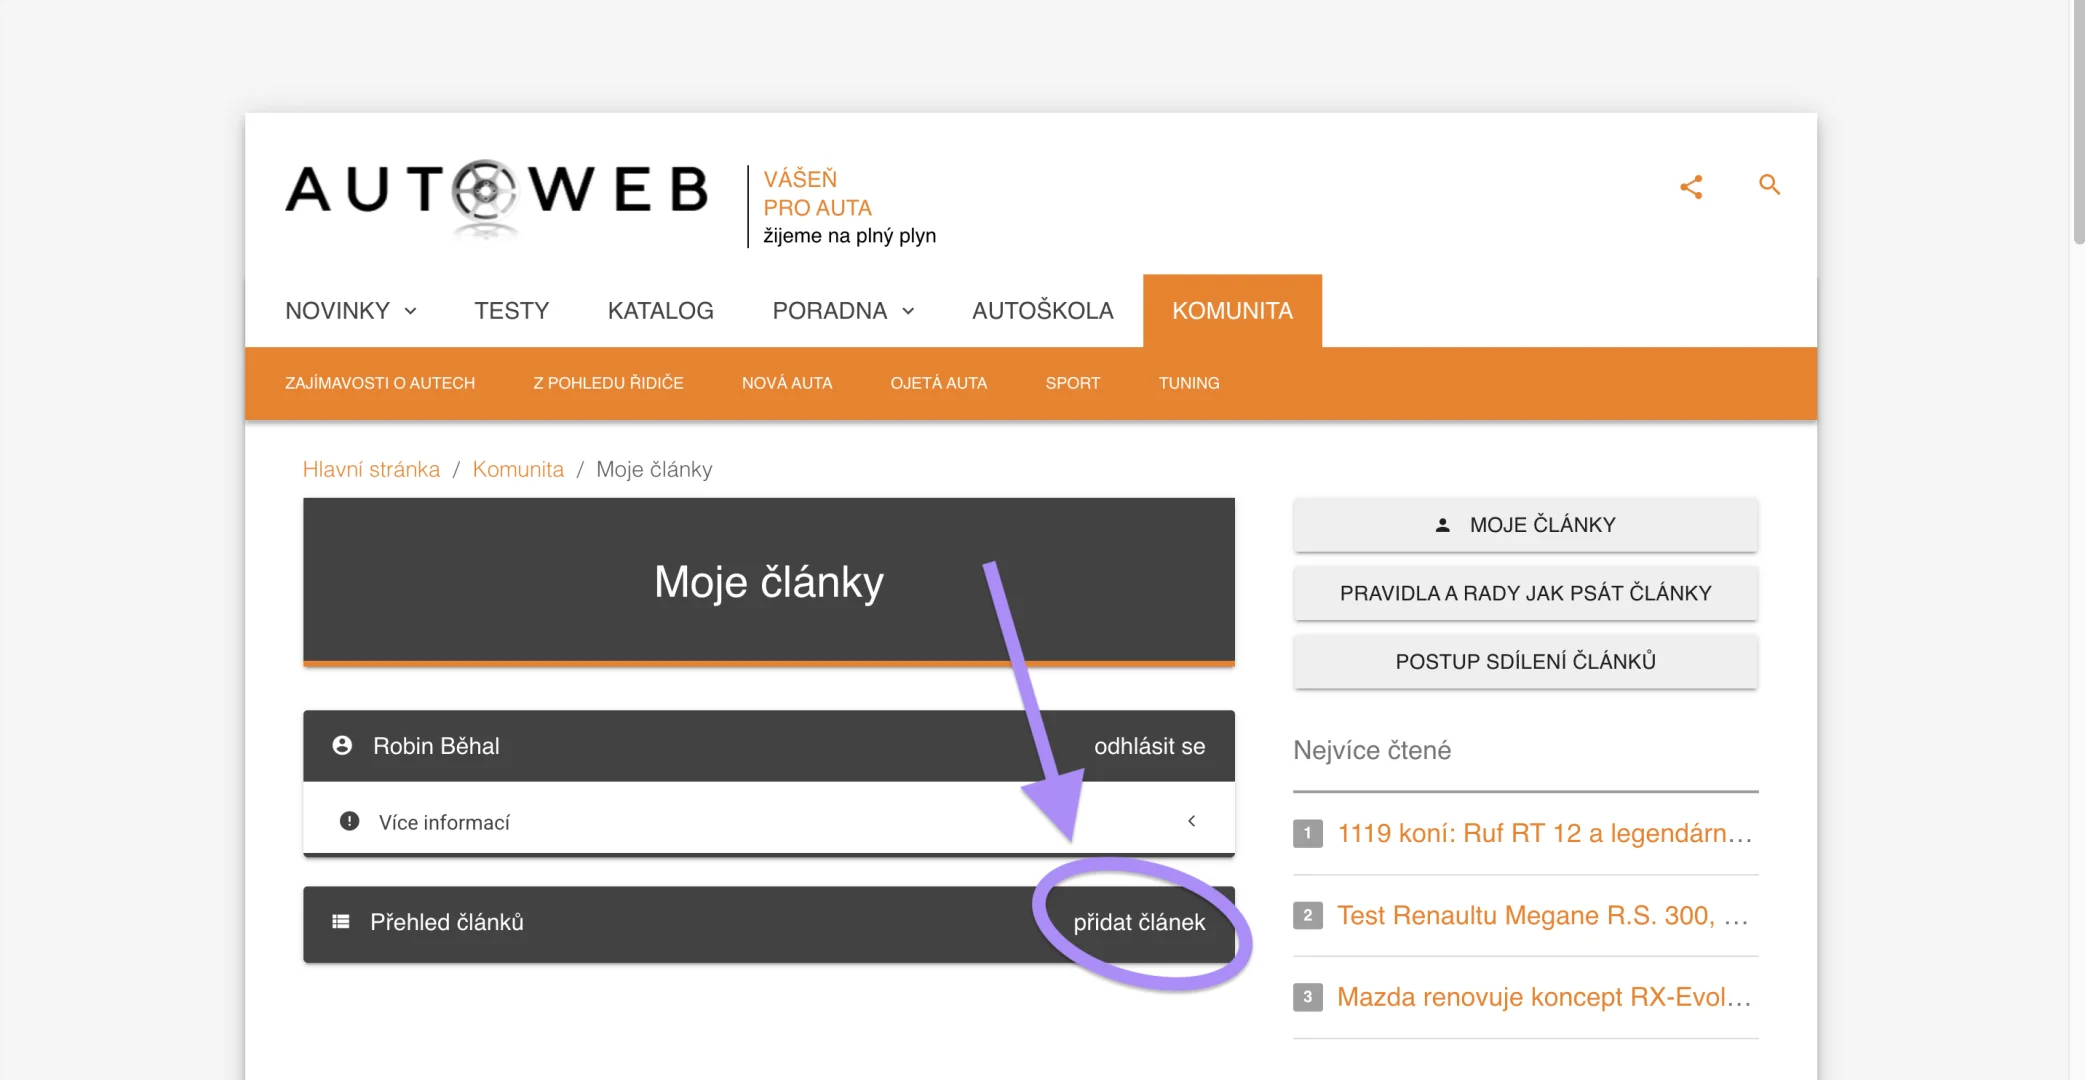Open Zajímavosti o autech submenu item
This screenshot has height=1080, width=2085.
coord(380,383)
